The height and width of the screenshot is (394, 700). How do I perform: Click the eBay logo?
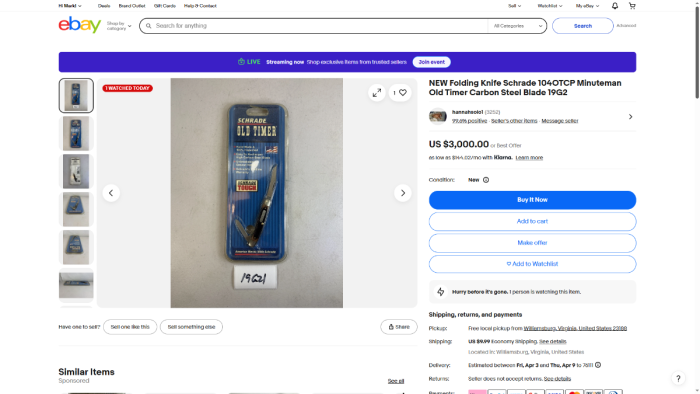pos(79,25)
